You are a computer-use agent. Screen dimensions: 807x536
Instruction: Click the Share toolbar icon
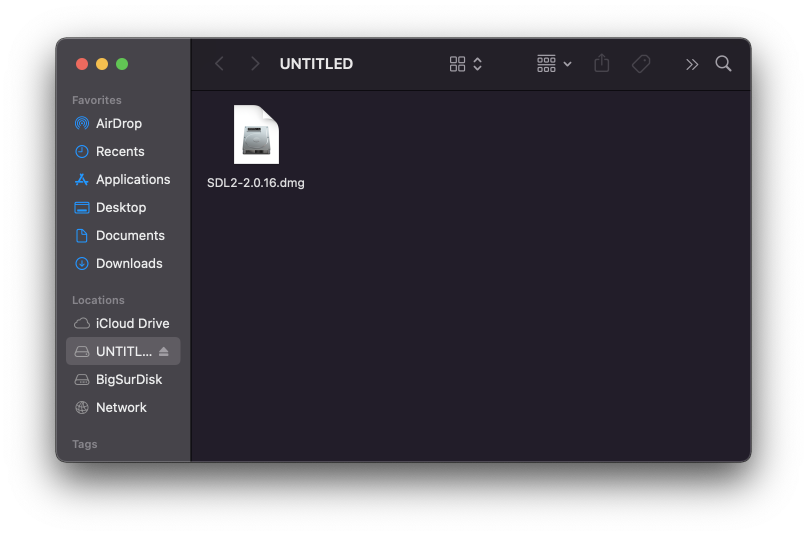(x=601, y=64)
